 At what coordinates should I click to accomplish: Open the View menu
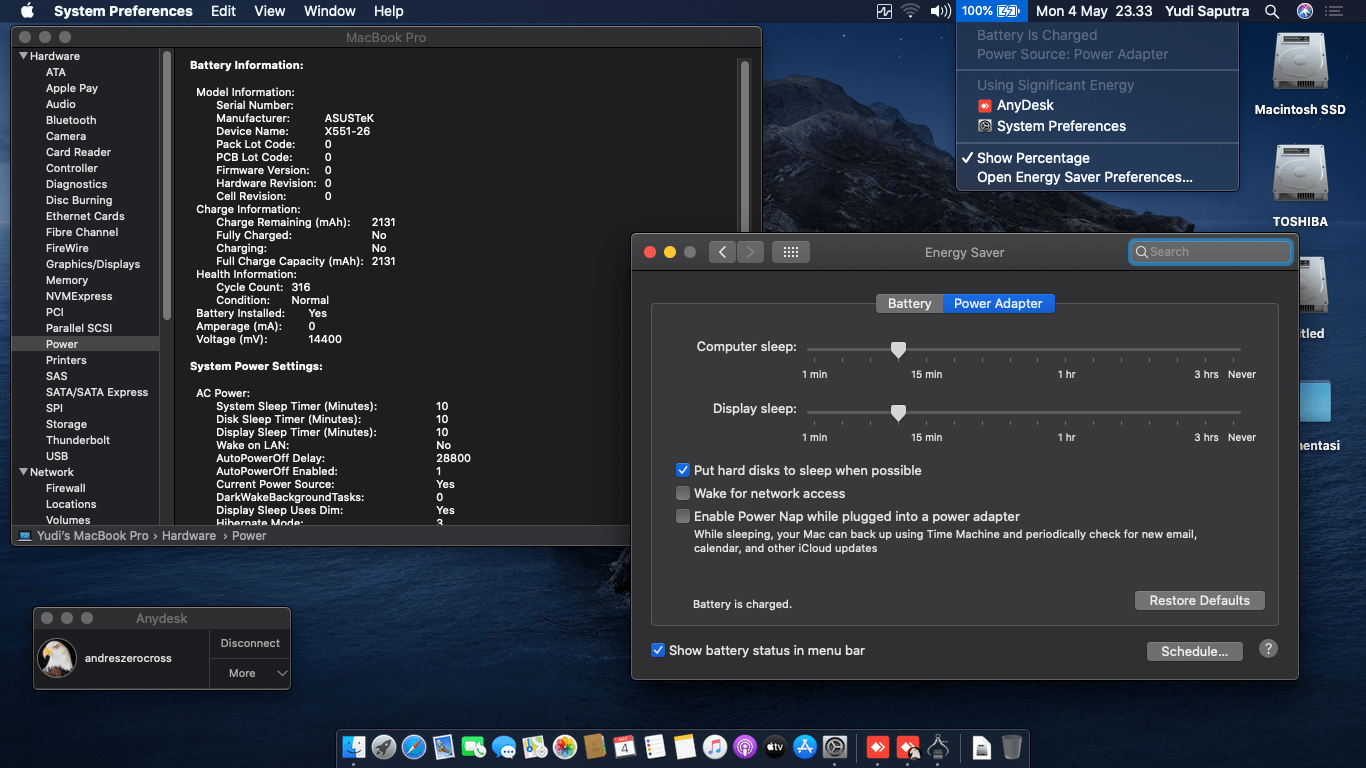pos(270,11)
